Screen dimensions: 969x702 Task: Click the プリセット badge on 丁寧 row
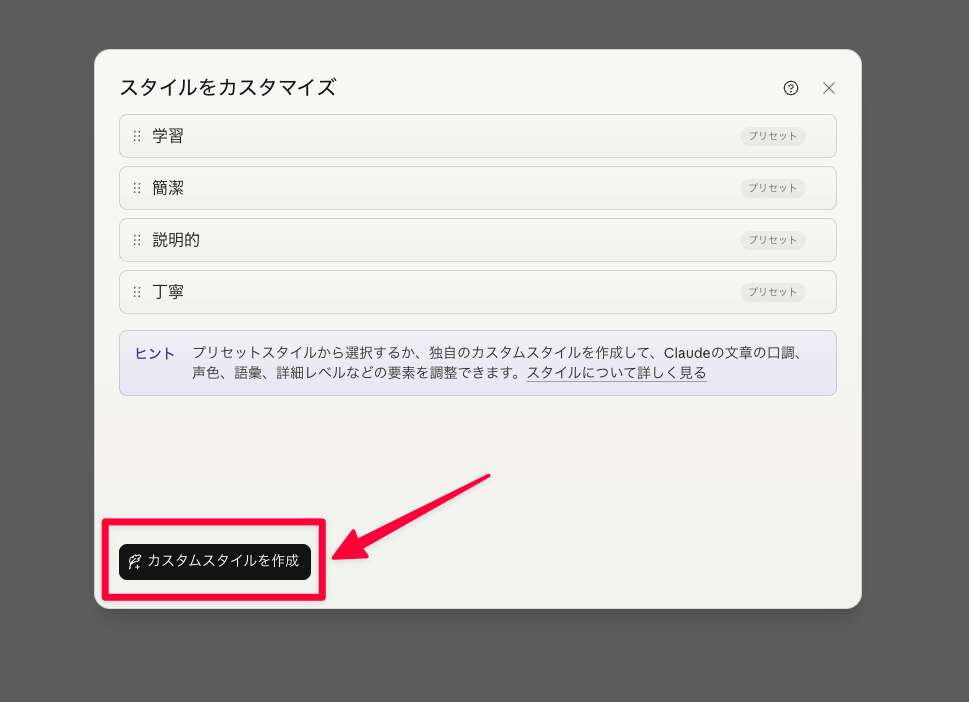(x=772, y=292)
